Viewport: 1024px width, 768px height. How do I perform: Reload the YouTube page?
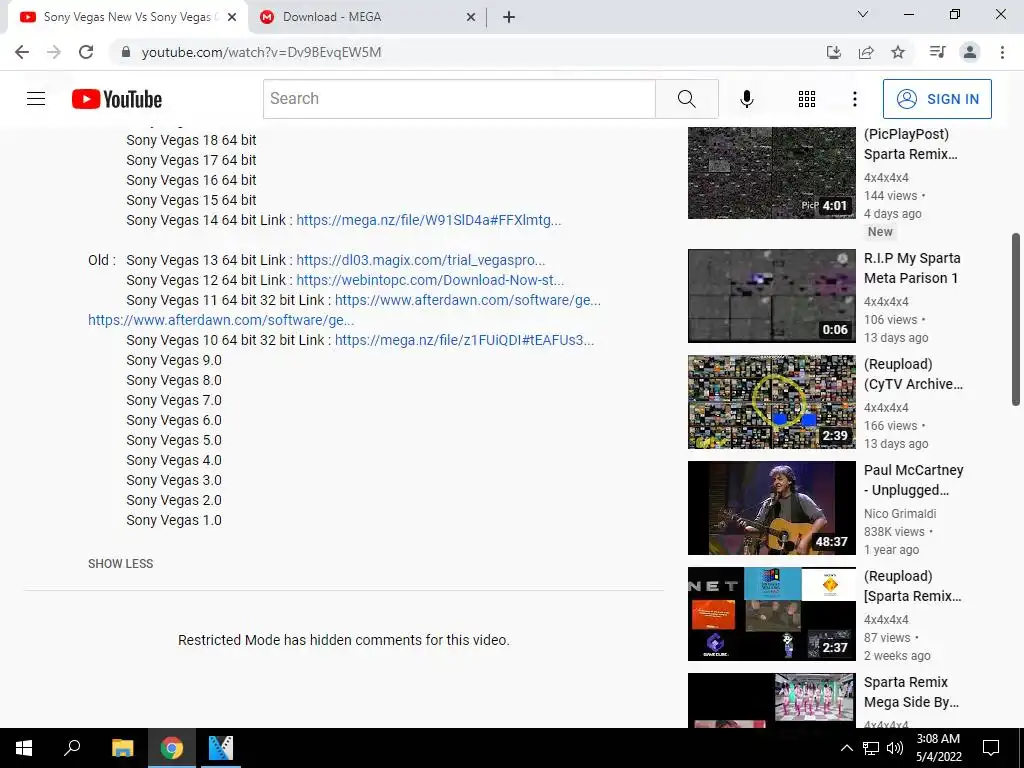86,52
